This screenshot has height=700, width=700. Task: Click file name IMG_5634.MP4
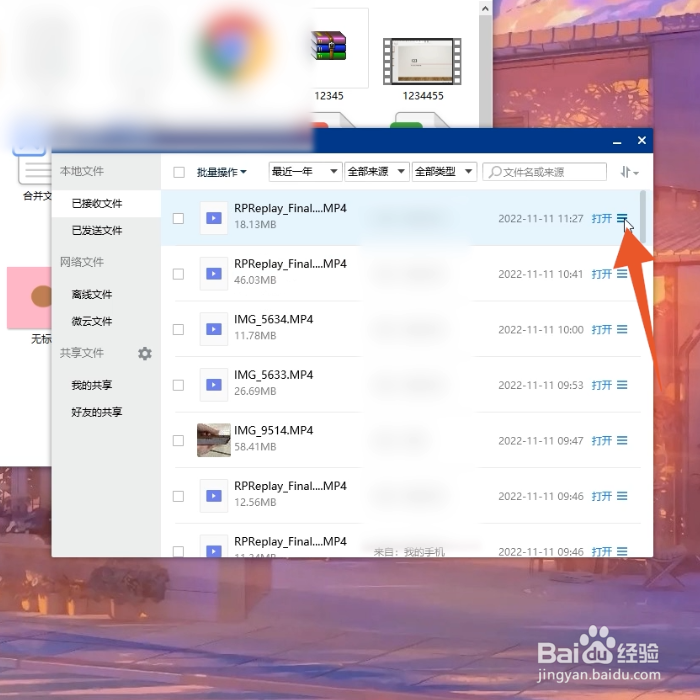[x=273, y=319]
